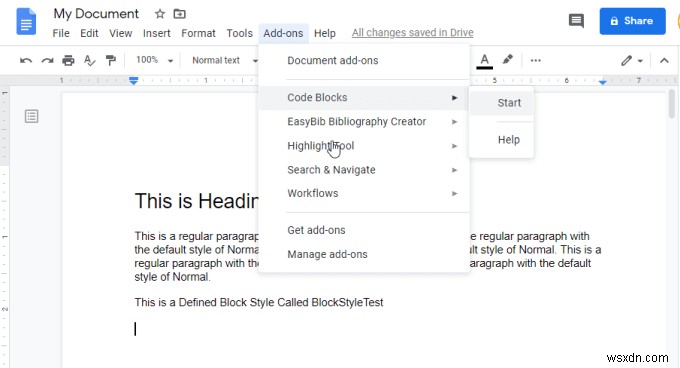Click the left indent ruler marker

click(x=134, y=81)
